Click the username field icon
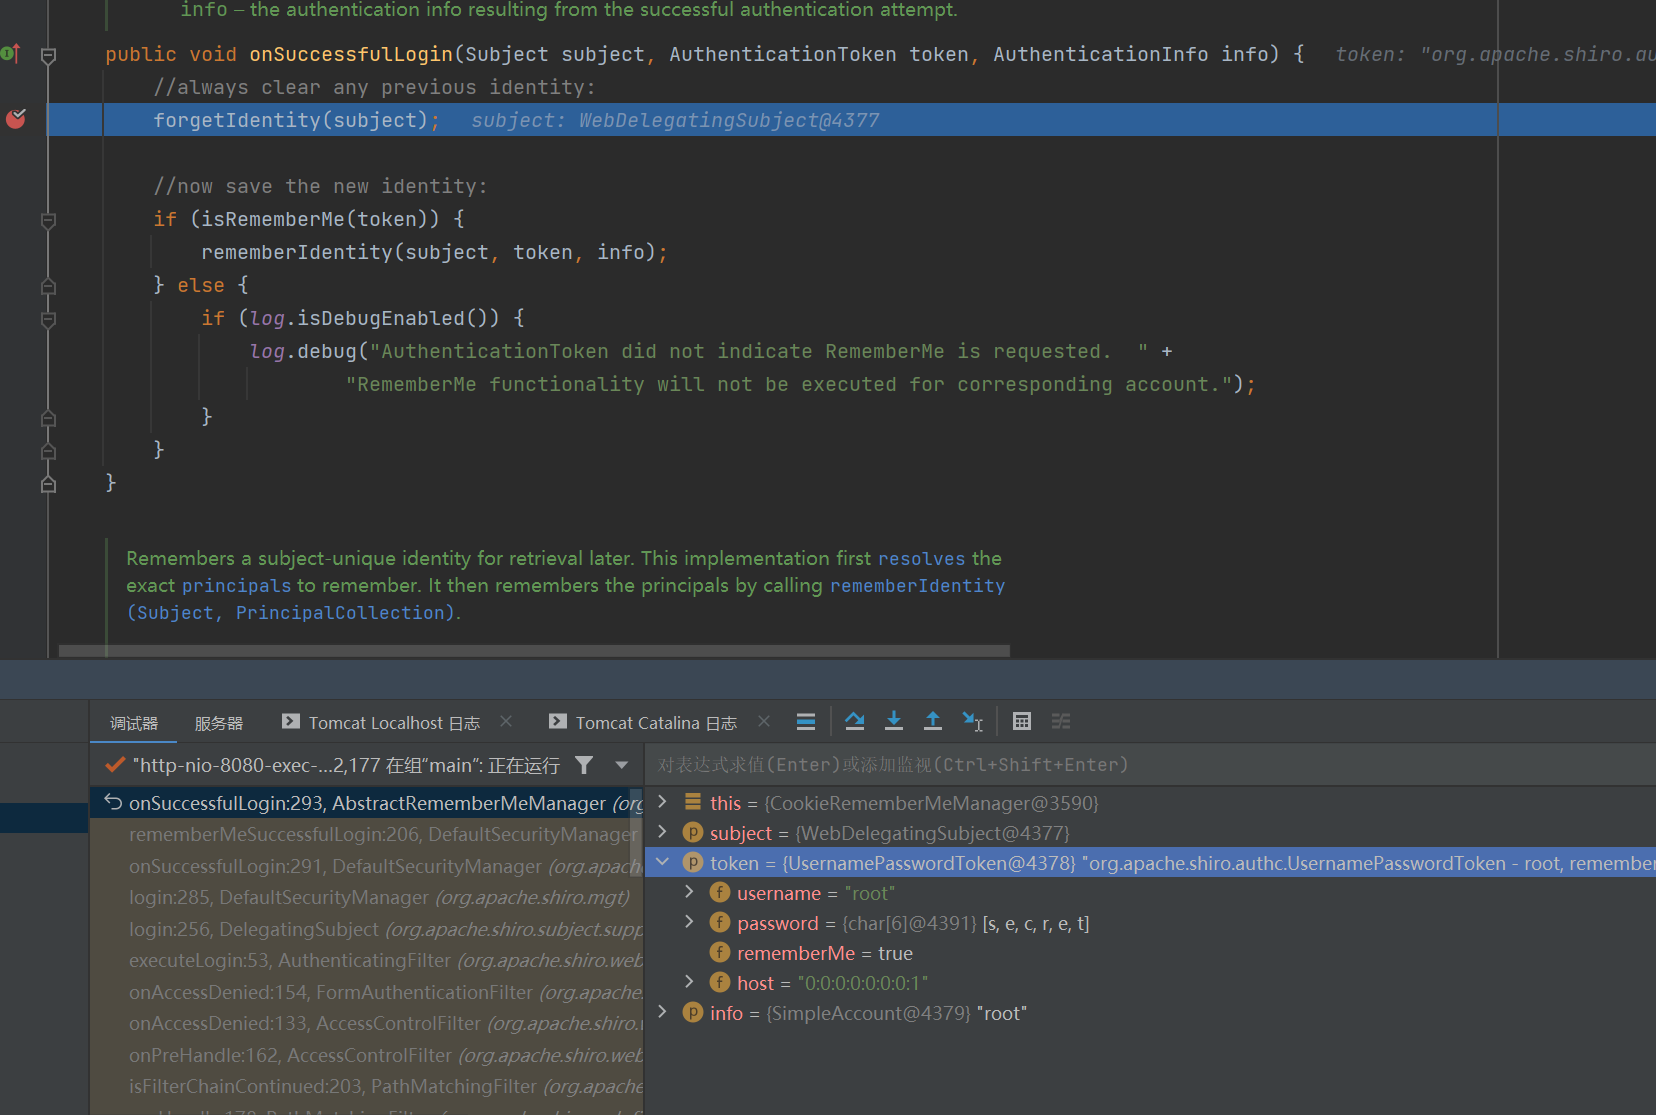The height and width of the screenshot is (1115, 1656). 720,893
